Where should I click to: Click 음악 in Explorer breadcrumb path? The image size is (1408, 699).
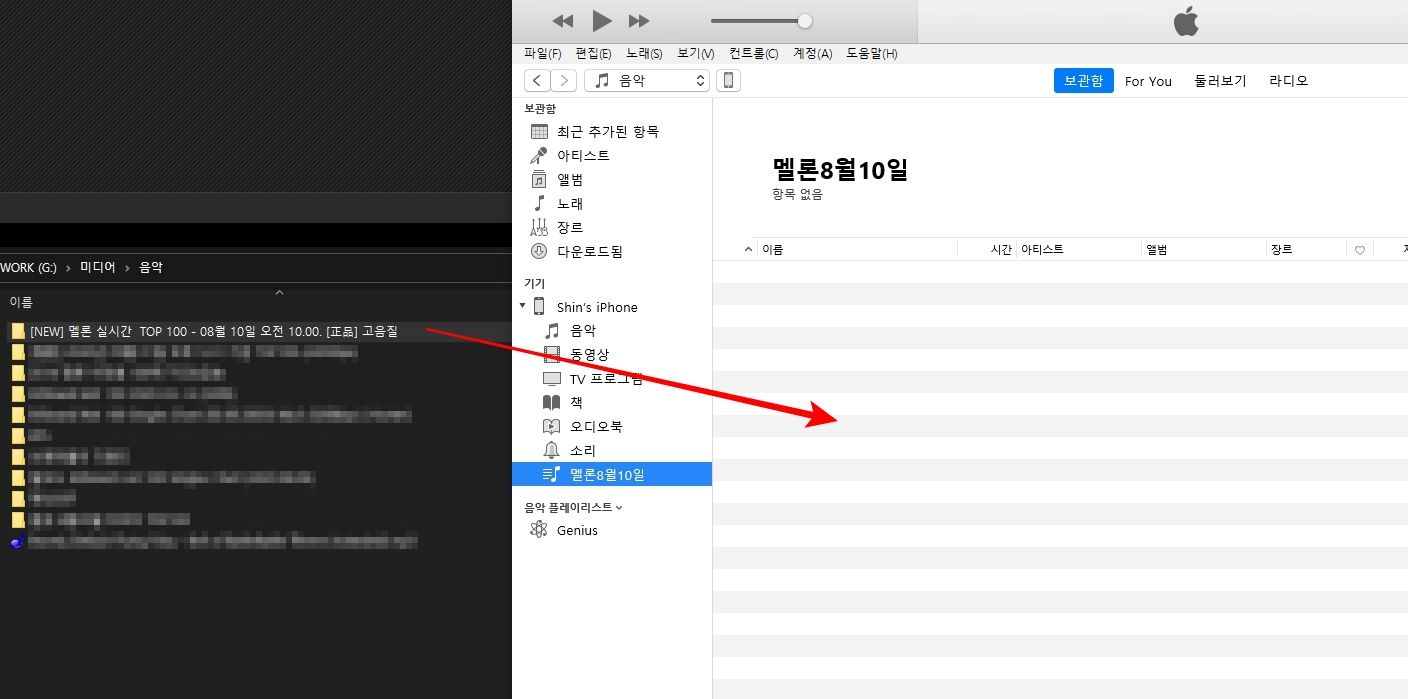[150, 267]
